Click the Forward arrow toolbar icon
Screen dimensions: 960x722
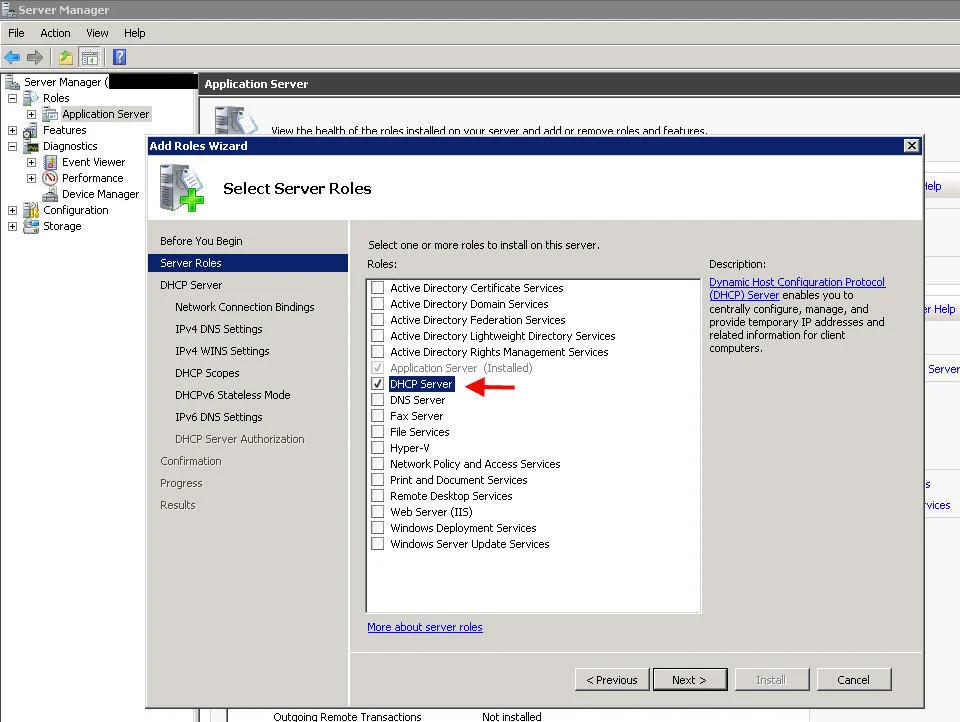(x=35, y=58)
